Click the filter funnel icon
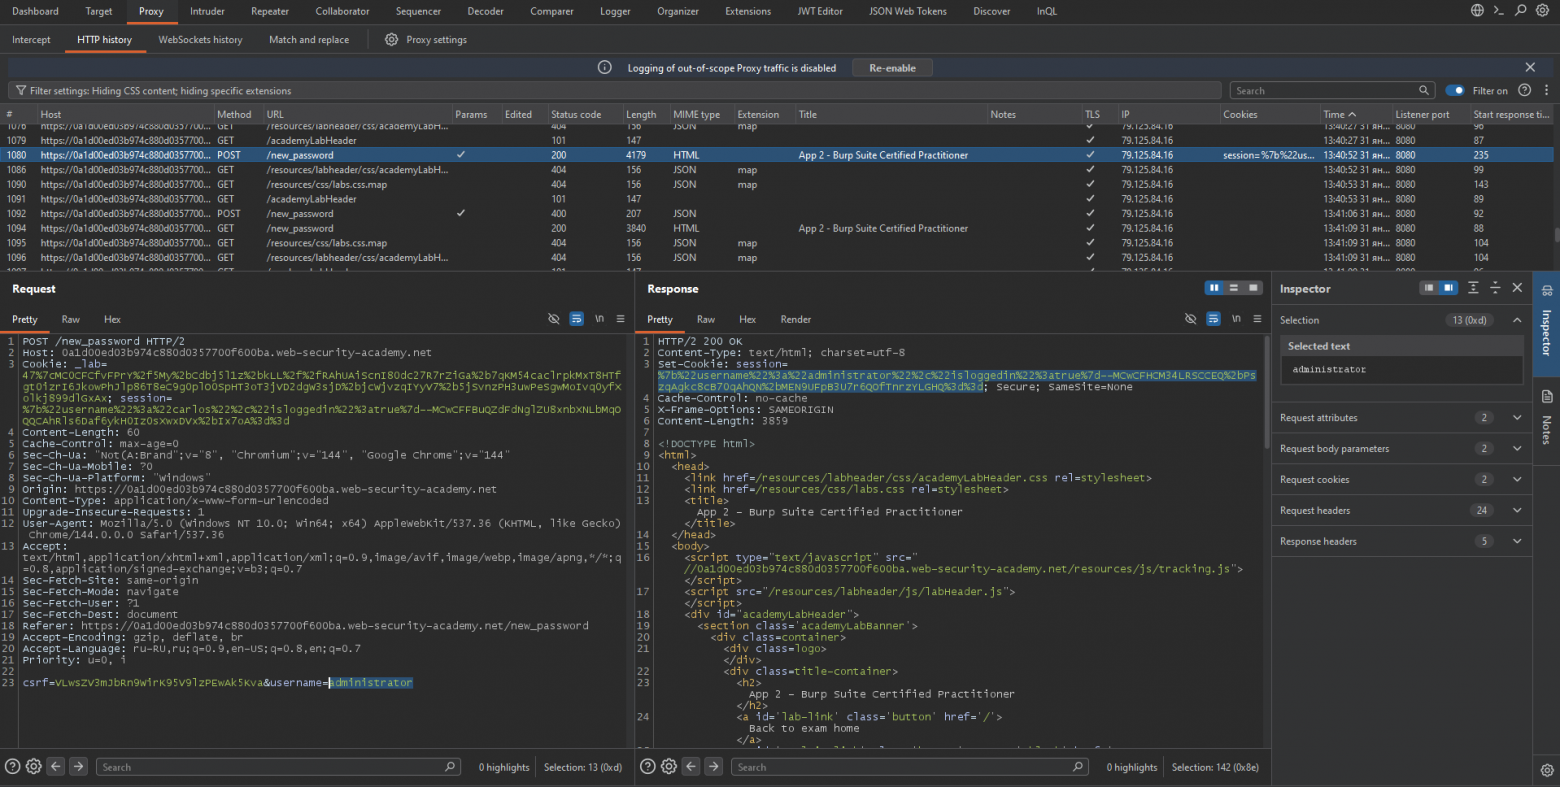The width and height of the screenshot is (1560, 787). click(x=21, y=91)
